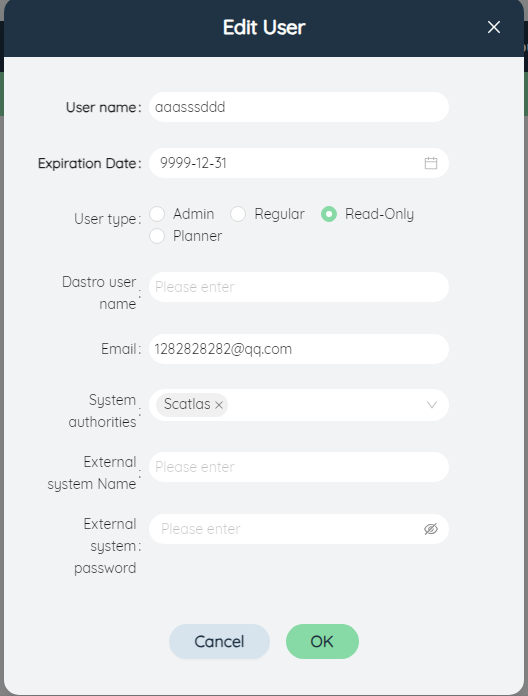
Task: Focus the User name field
Action: (299, 107)
